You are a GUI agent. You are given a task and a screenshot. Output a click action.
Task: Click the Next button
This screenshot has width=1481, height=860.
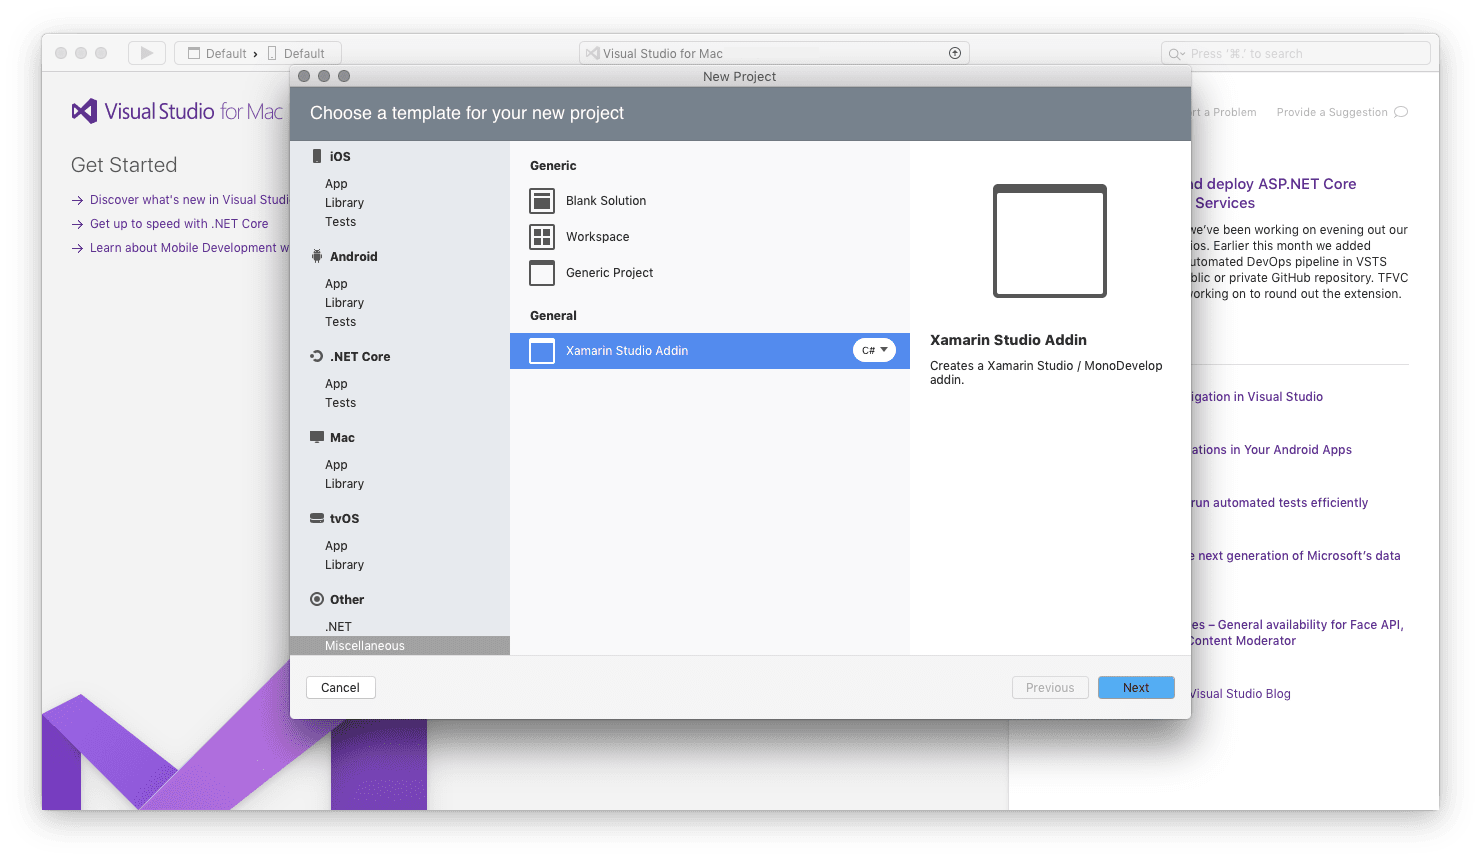click(x=1136, y=688)
